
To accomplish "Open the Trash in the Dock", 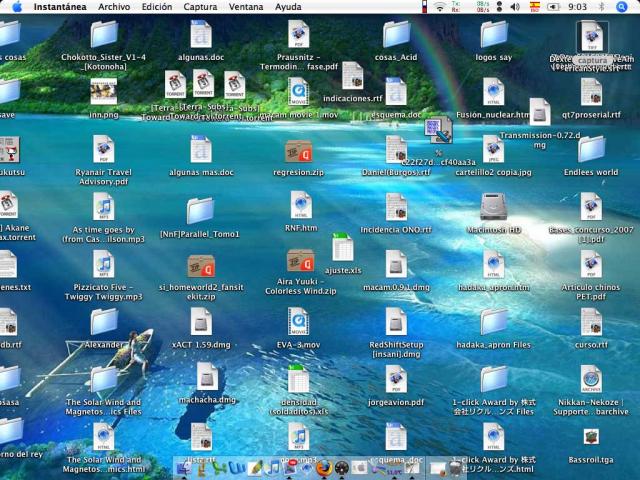I will pyautogui.click(x=456, y=468).
